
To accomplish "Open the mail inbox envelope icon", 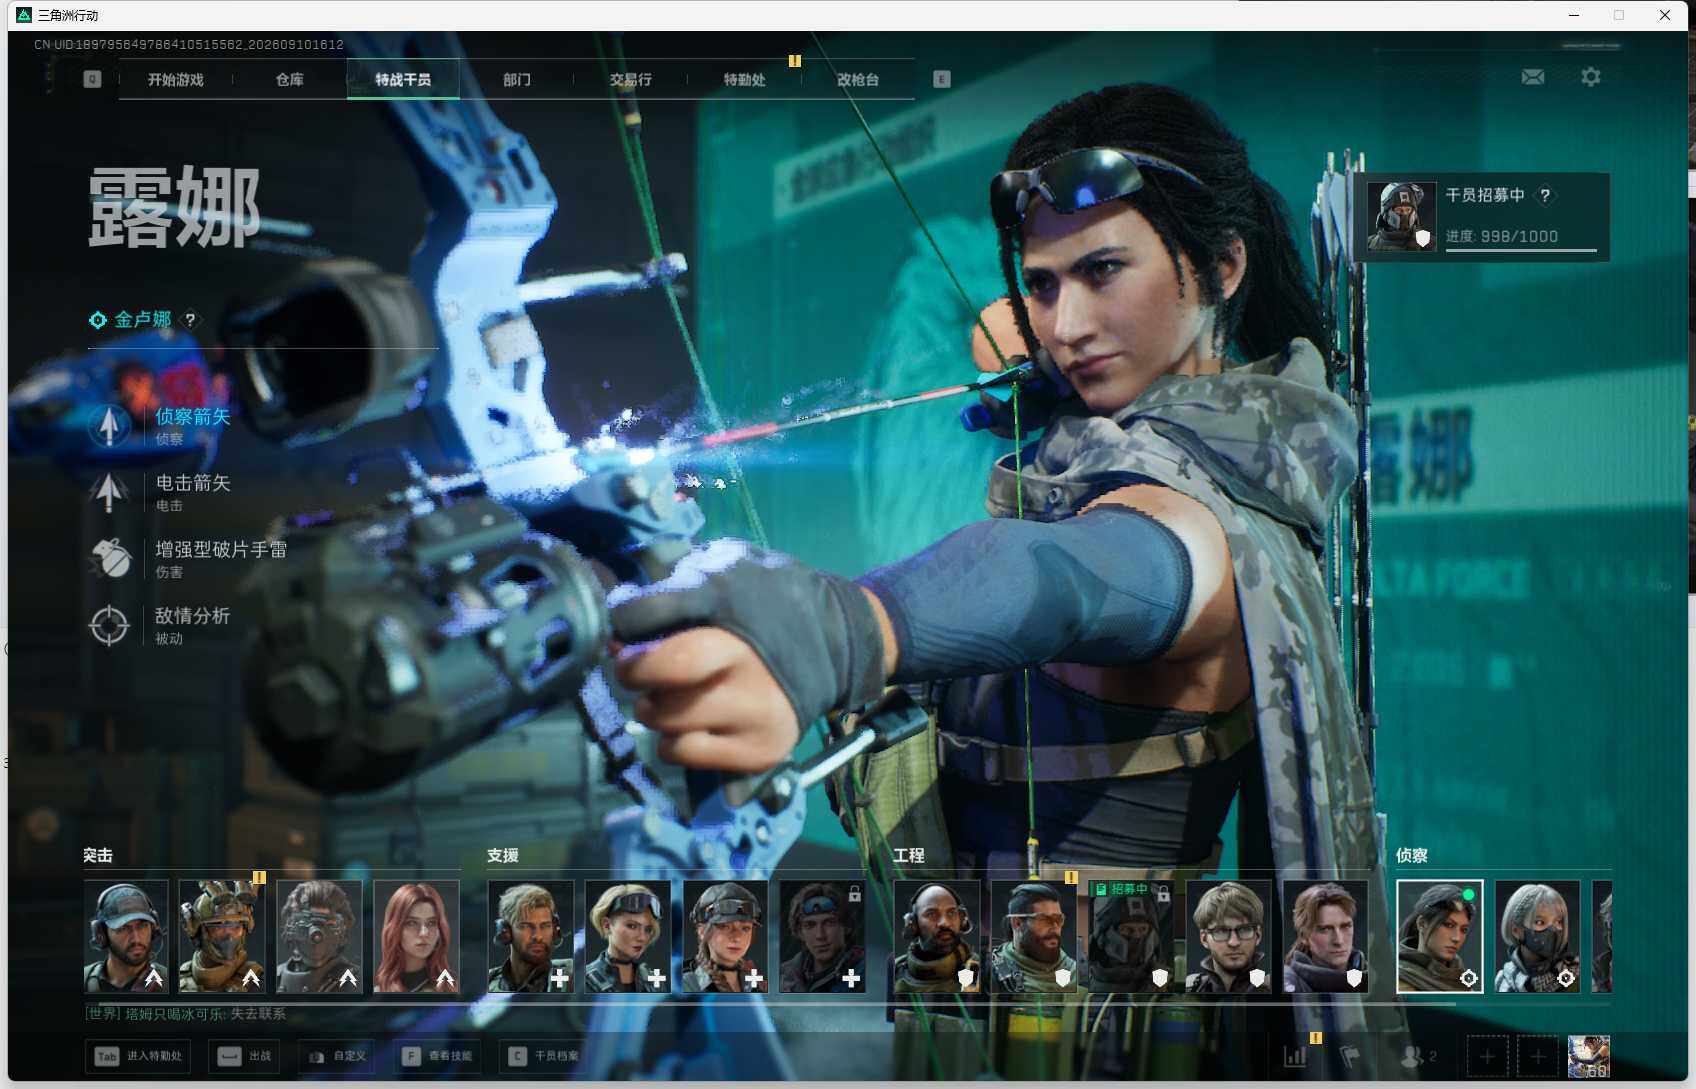I will 1532,77.
